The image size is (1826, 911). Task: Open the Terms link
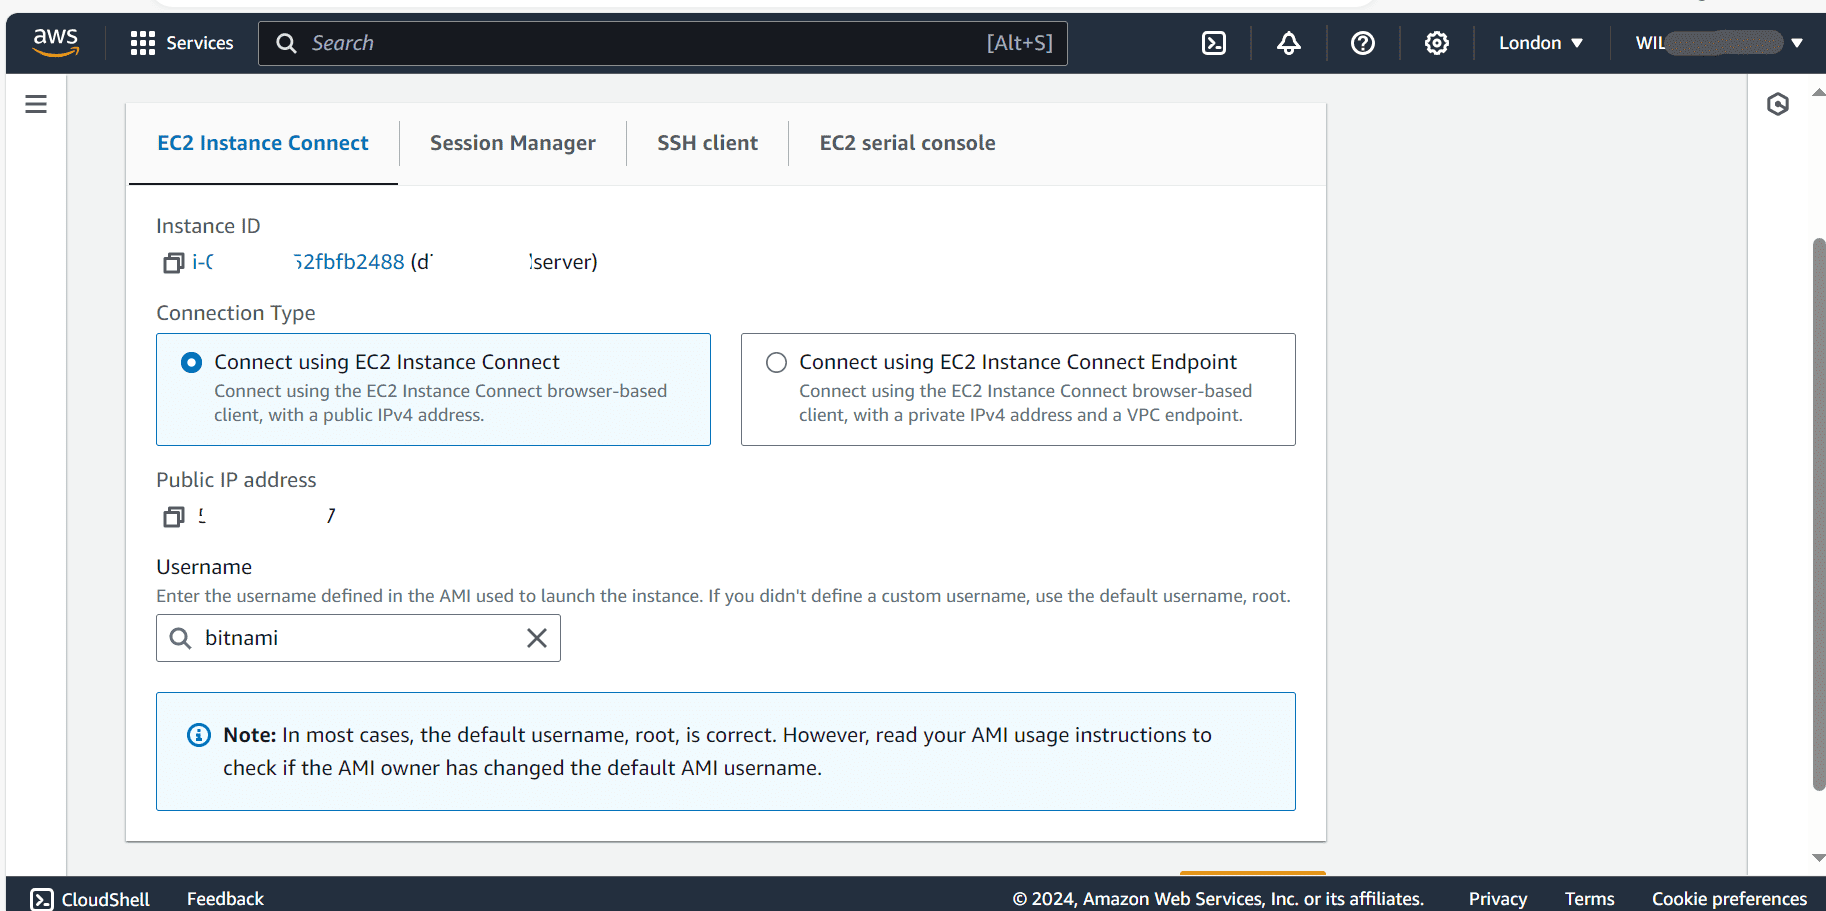pyautogui.click(x=1590, y=899)
